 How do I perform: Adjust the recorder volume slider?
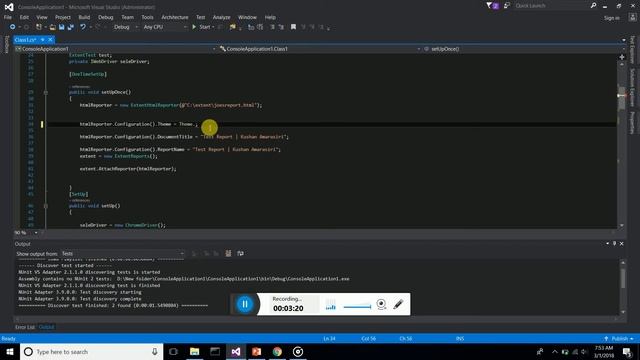357,307
